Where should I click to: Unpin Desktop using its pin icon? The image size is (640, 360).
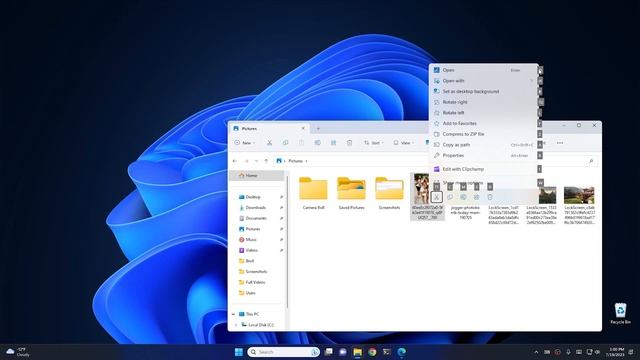click(x=281, y=197)
